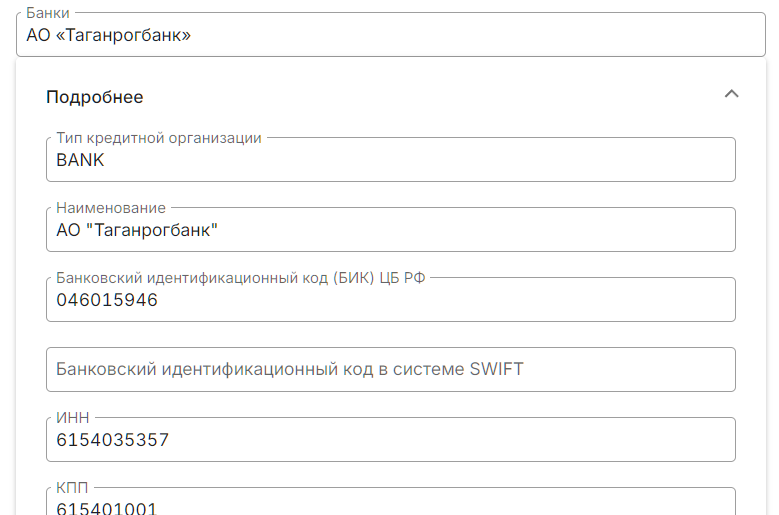
Task: Focus the БИК ЦБ РФ input field
Action: (x=450, y=300)
